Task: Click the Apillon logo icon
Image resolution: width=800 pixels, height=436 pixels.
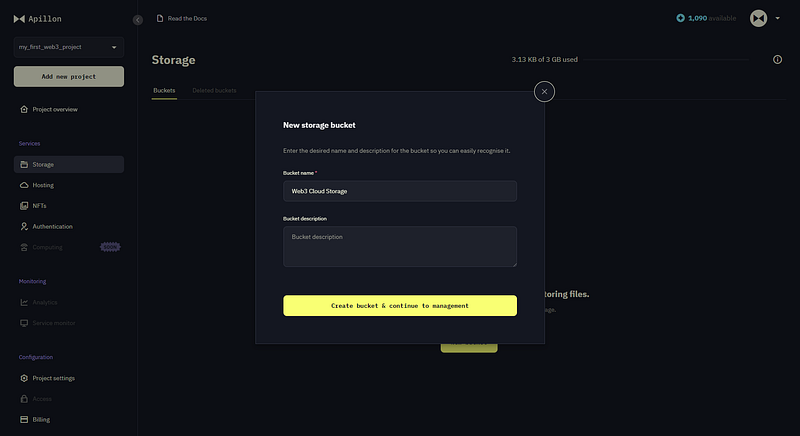Action: point(19,19)
